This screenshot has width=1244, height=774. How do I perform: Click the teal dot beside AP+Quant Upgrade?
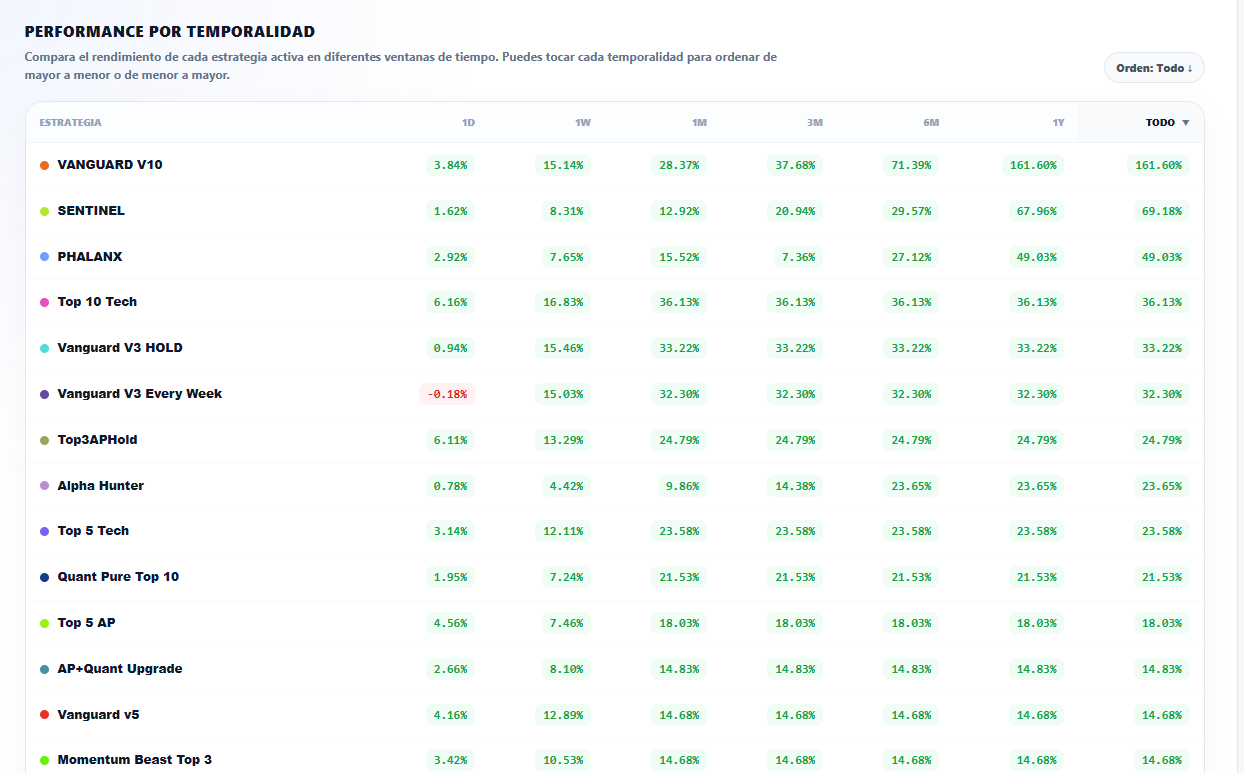pos(44,669)
